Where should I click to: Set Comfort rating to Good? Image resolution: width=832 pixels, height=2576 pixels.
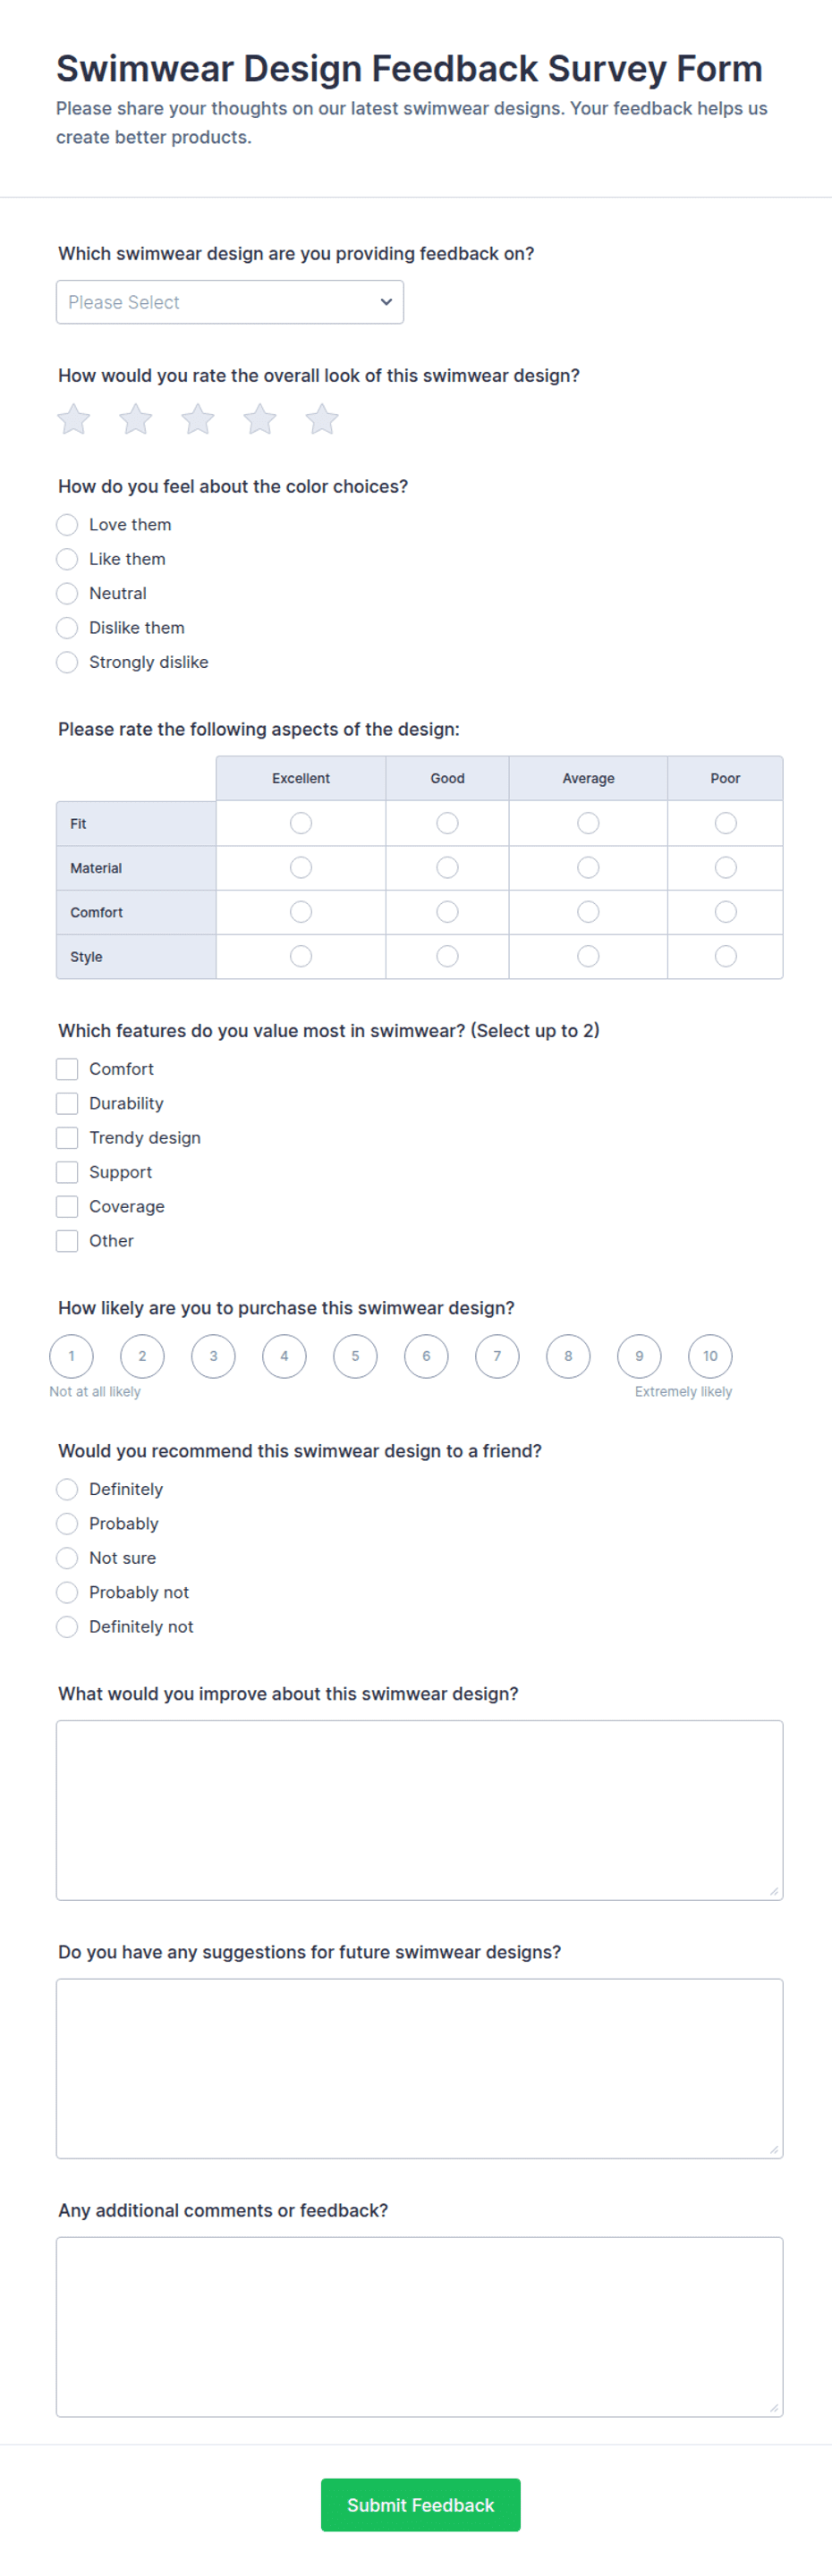coord(447,912)
